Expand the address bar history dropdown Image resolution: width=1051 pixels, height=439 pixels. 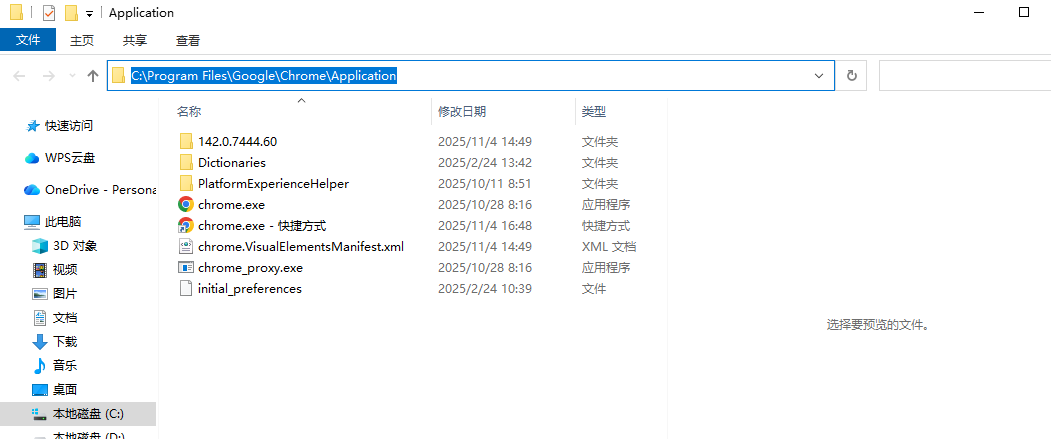tap(819, 76)
